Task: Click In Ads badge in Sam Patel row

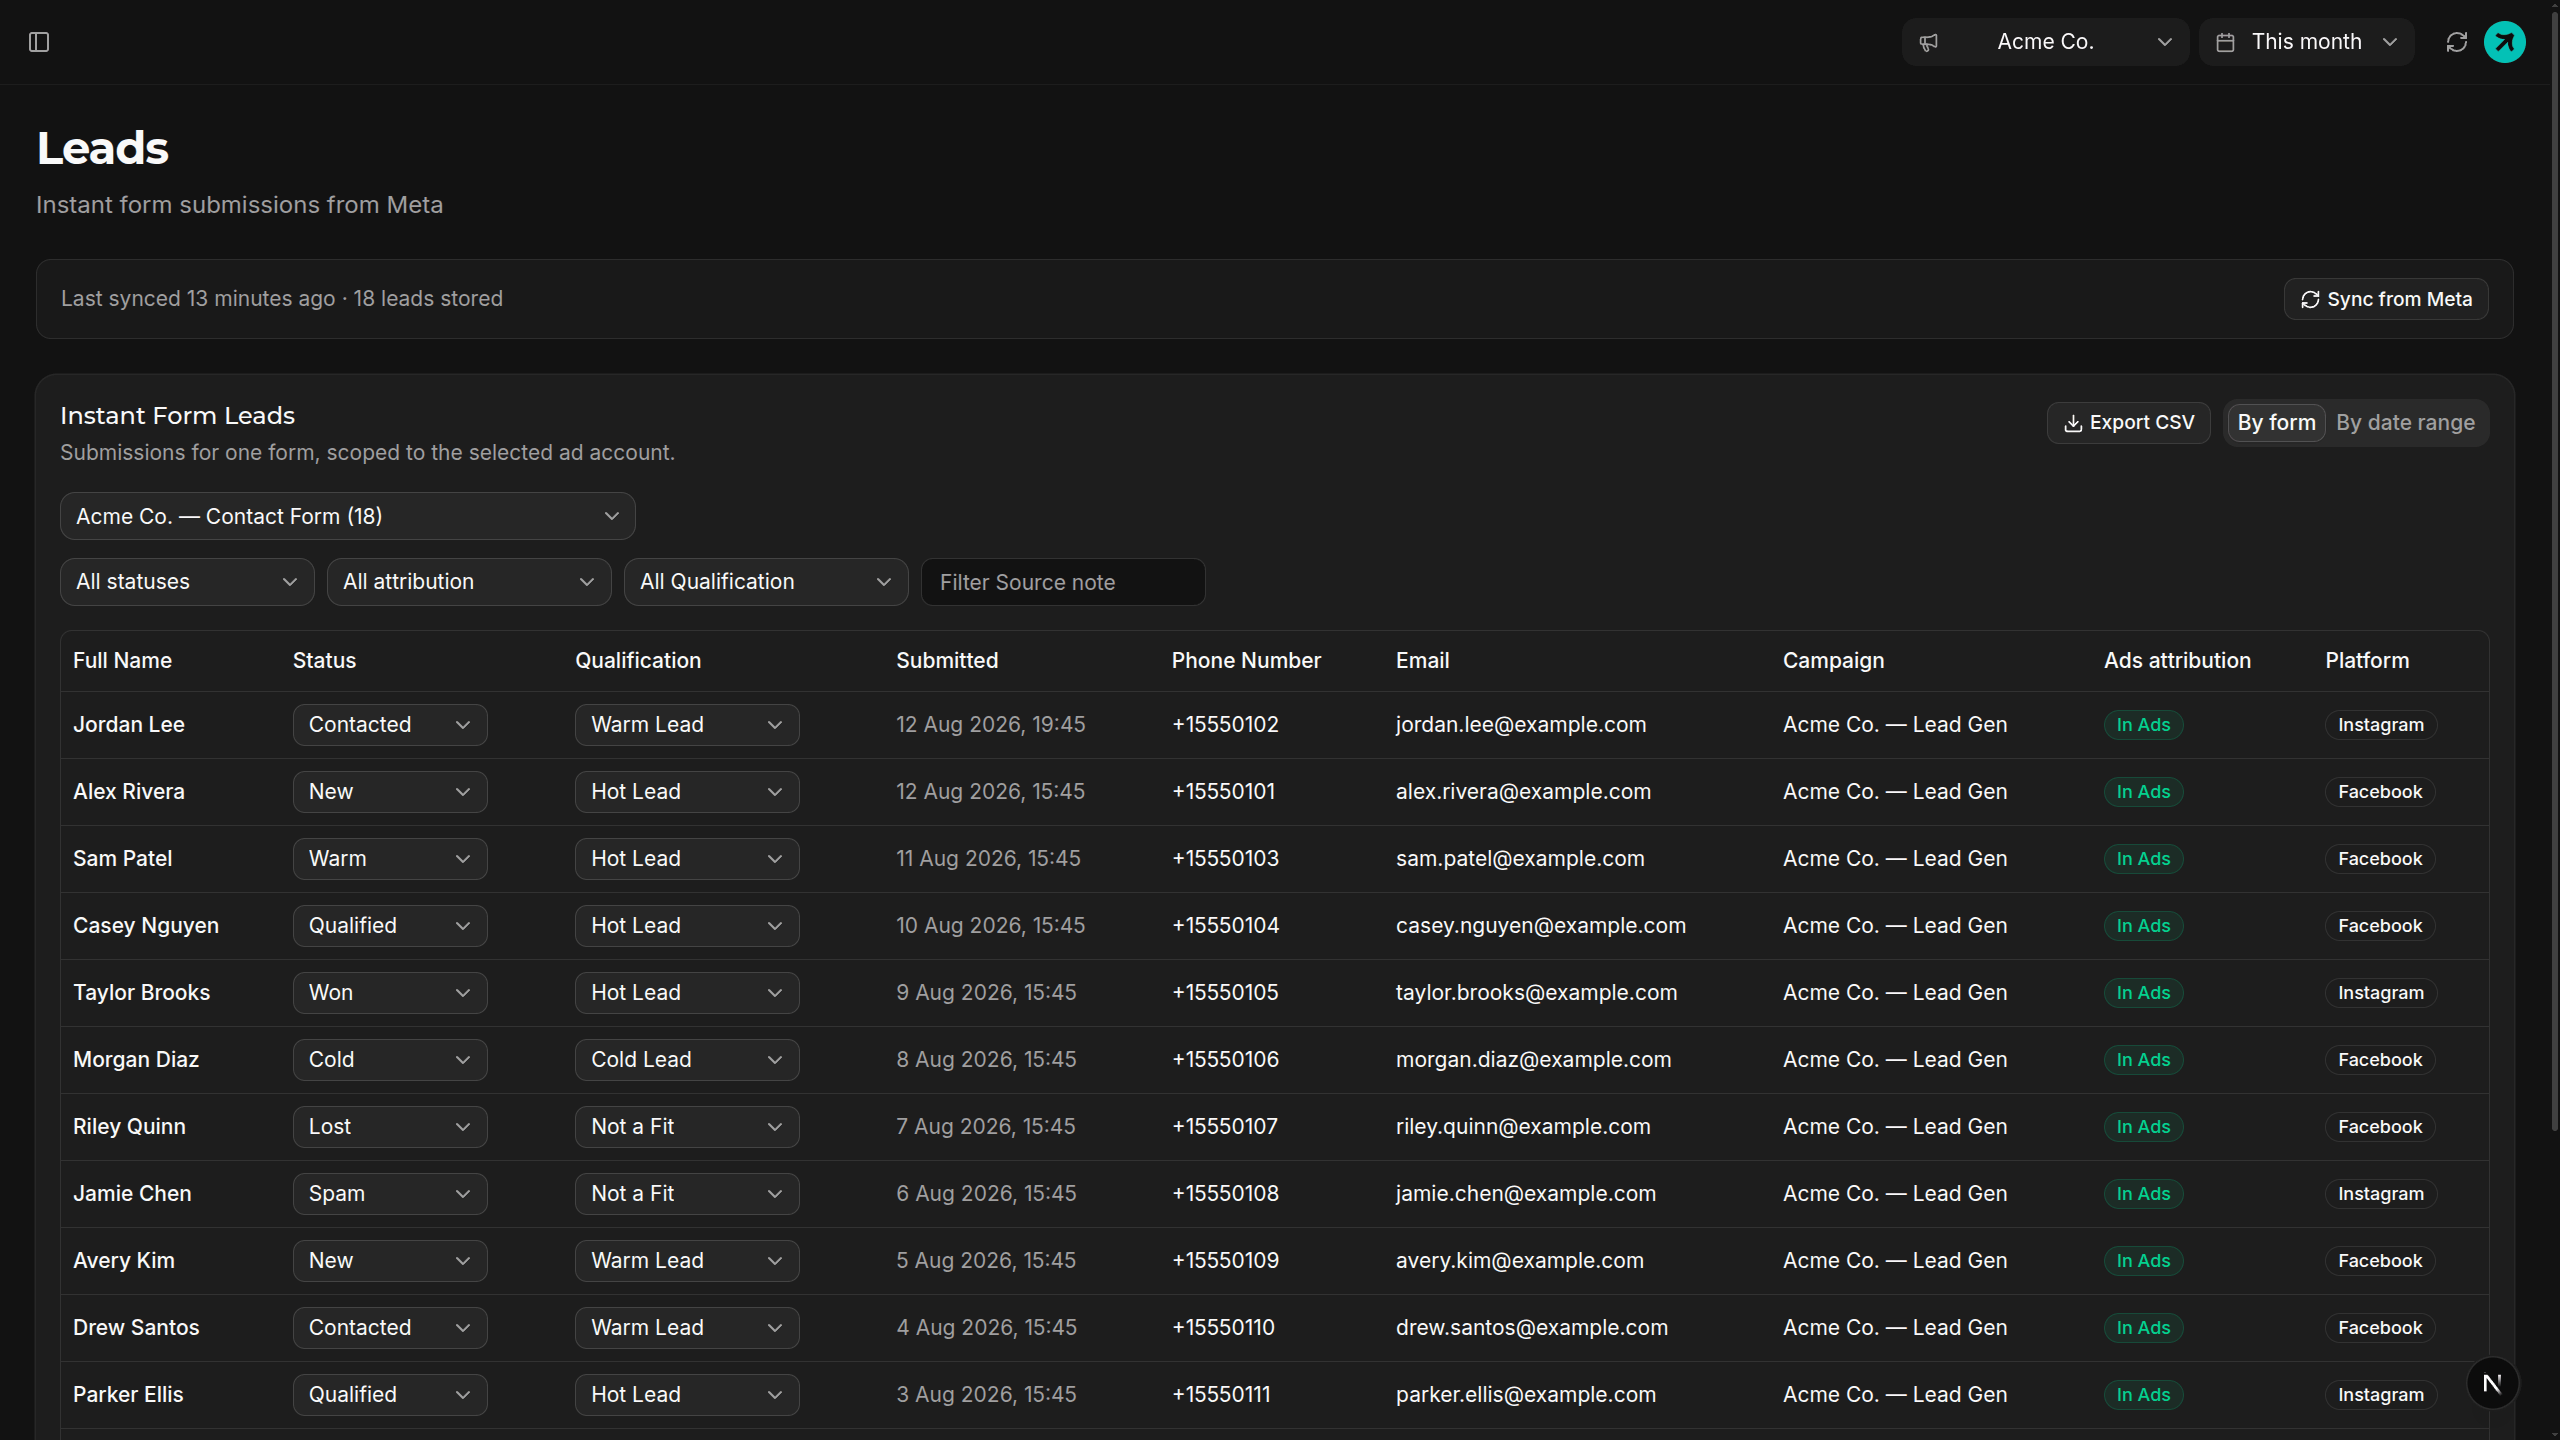Action: [x=2143, y=859]
